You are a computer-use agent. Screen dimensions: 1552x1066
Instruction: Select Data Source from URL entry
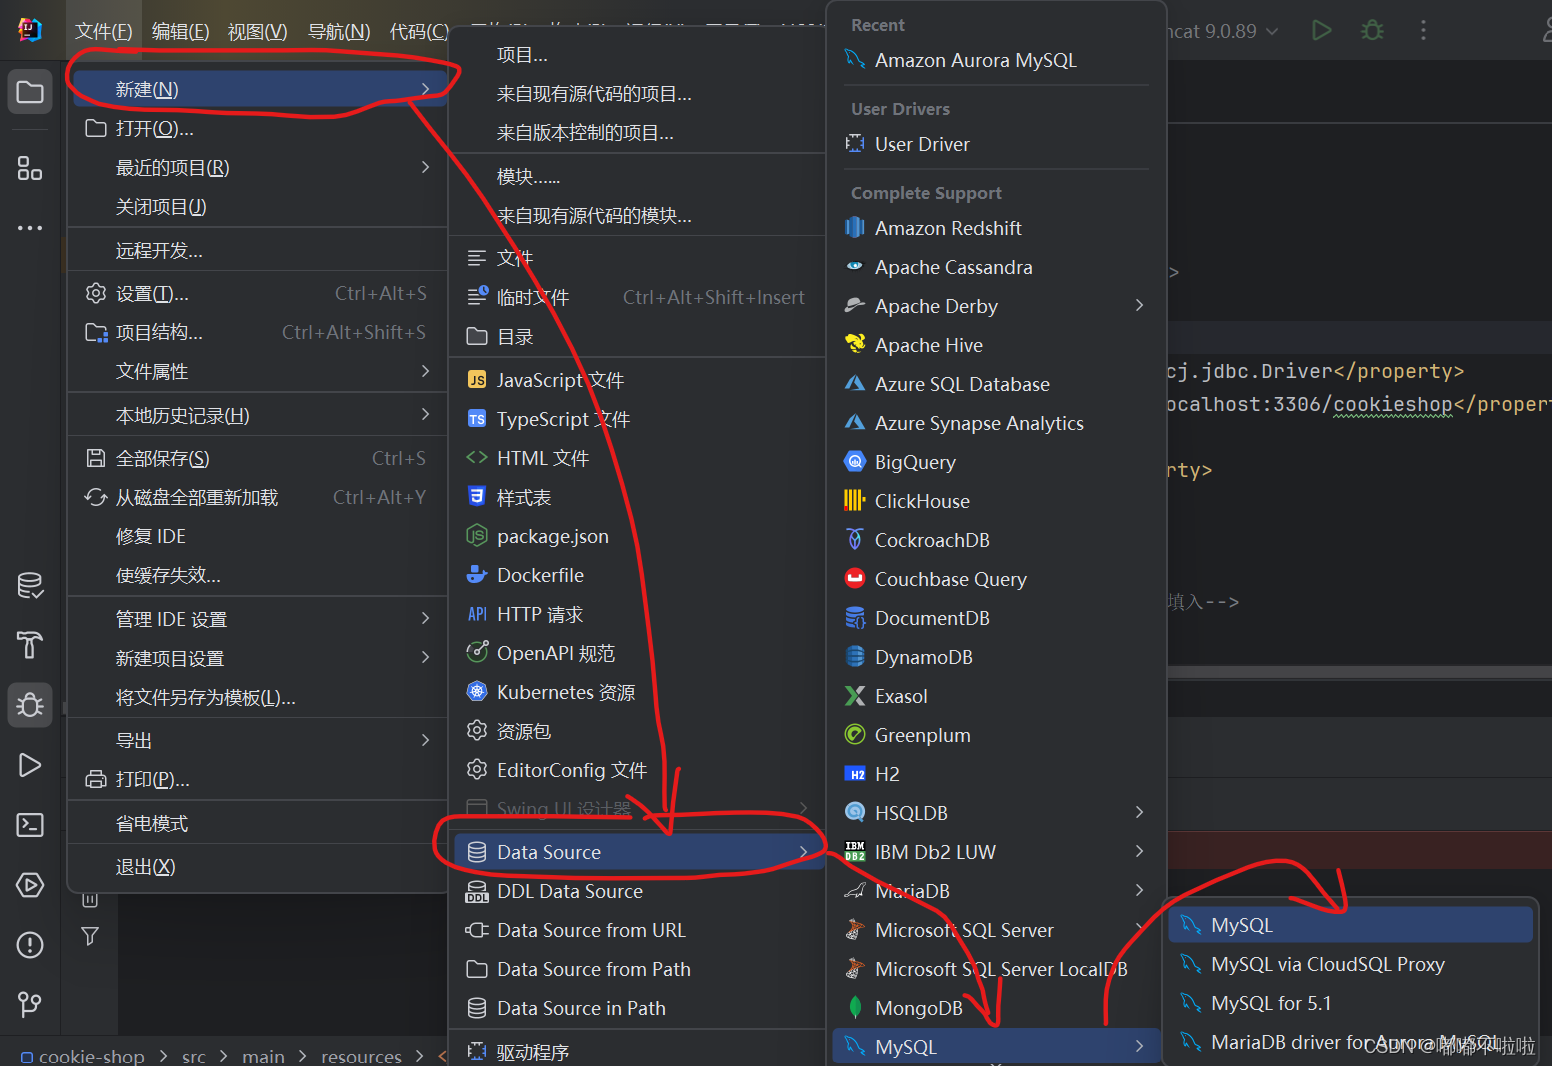(637, 930)
